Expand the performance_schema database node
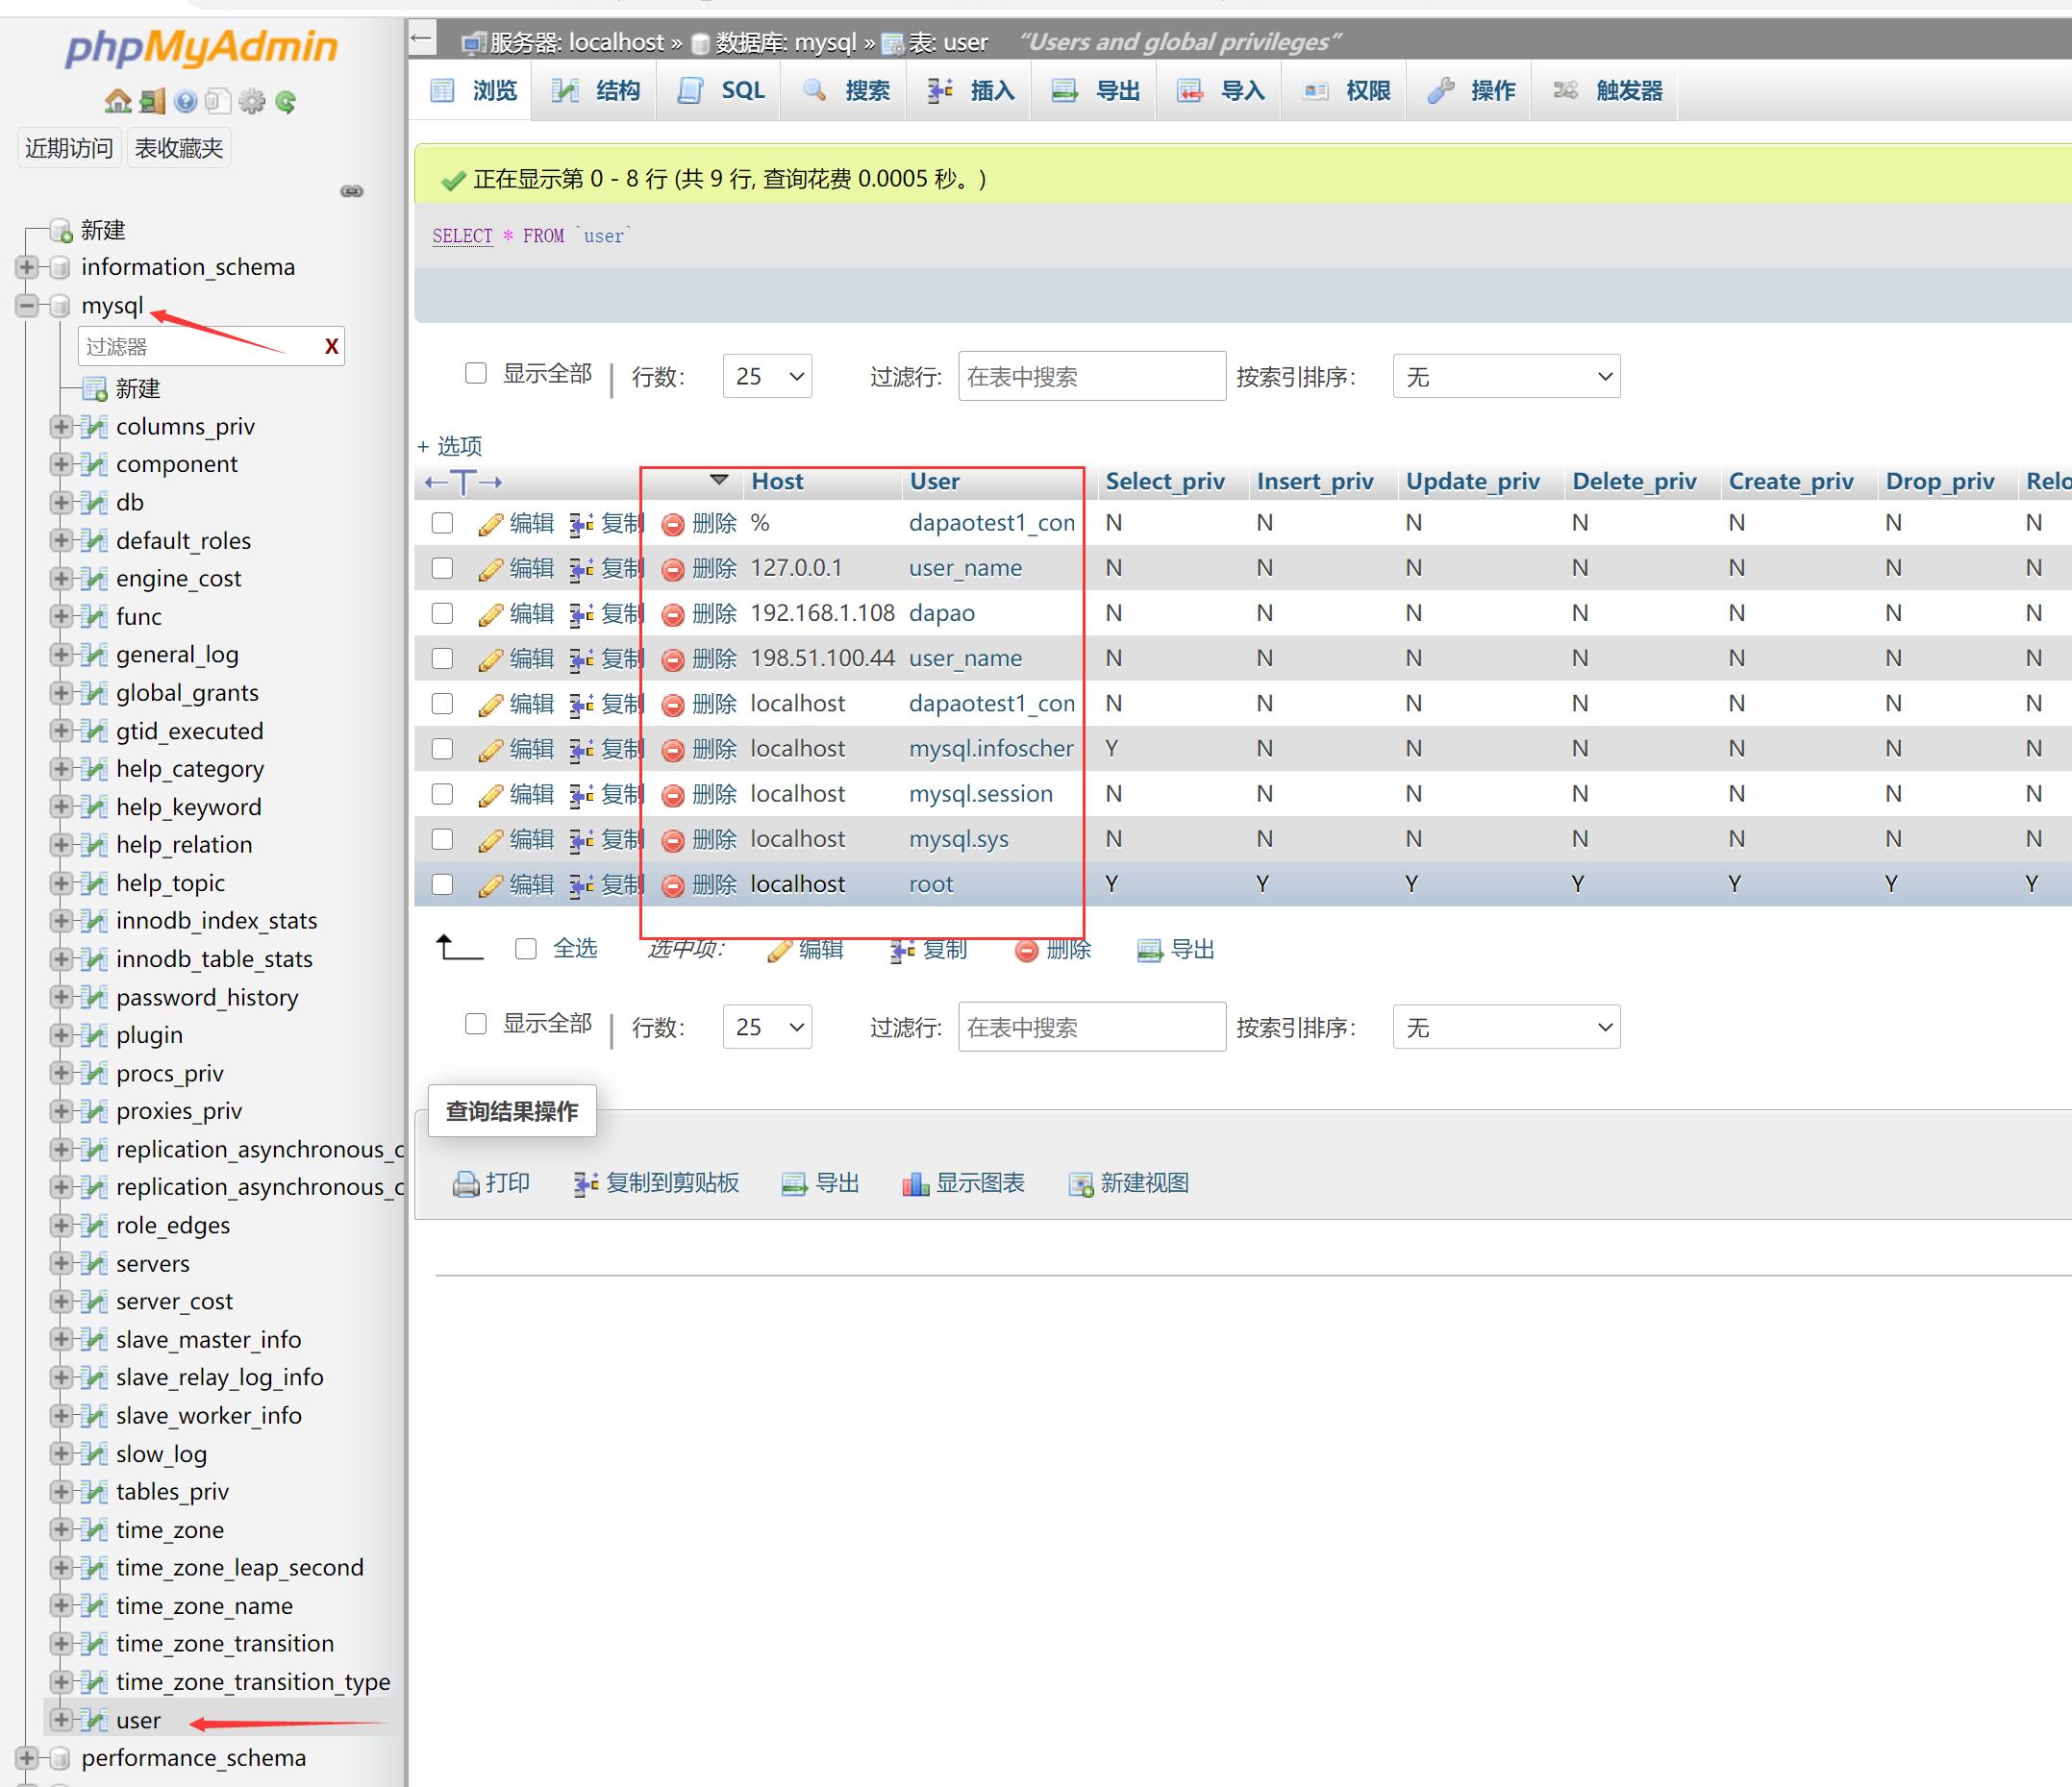The width and height of the screenshot is (2072, 1787). (x=27, y=1758)
